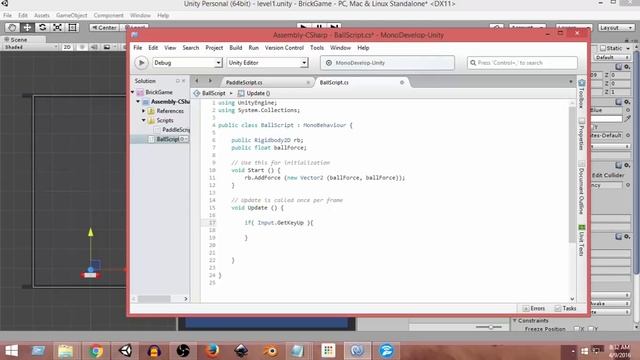Select the Move tool in Unity toolbar
Viewport: 640px width, 360px height.
27,27
